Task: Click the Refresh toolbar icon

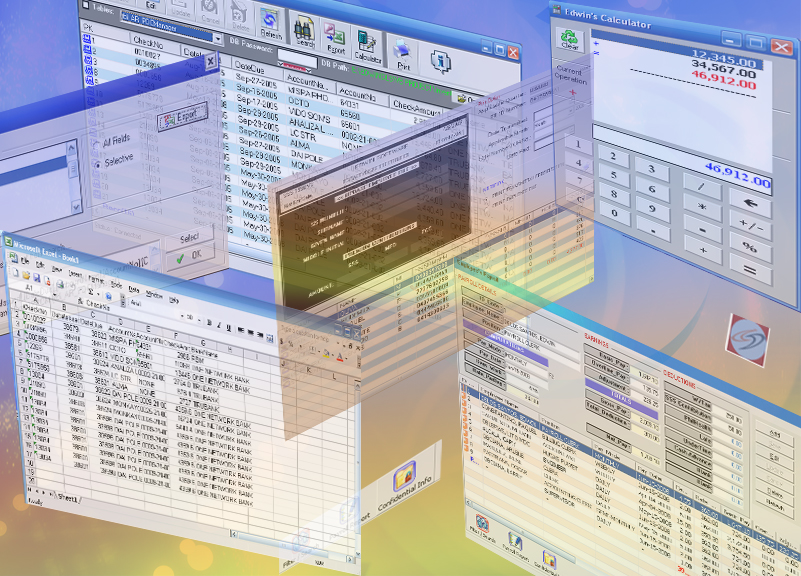Action: coord(269,24)
